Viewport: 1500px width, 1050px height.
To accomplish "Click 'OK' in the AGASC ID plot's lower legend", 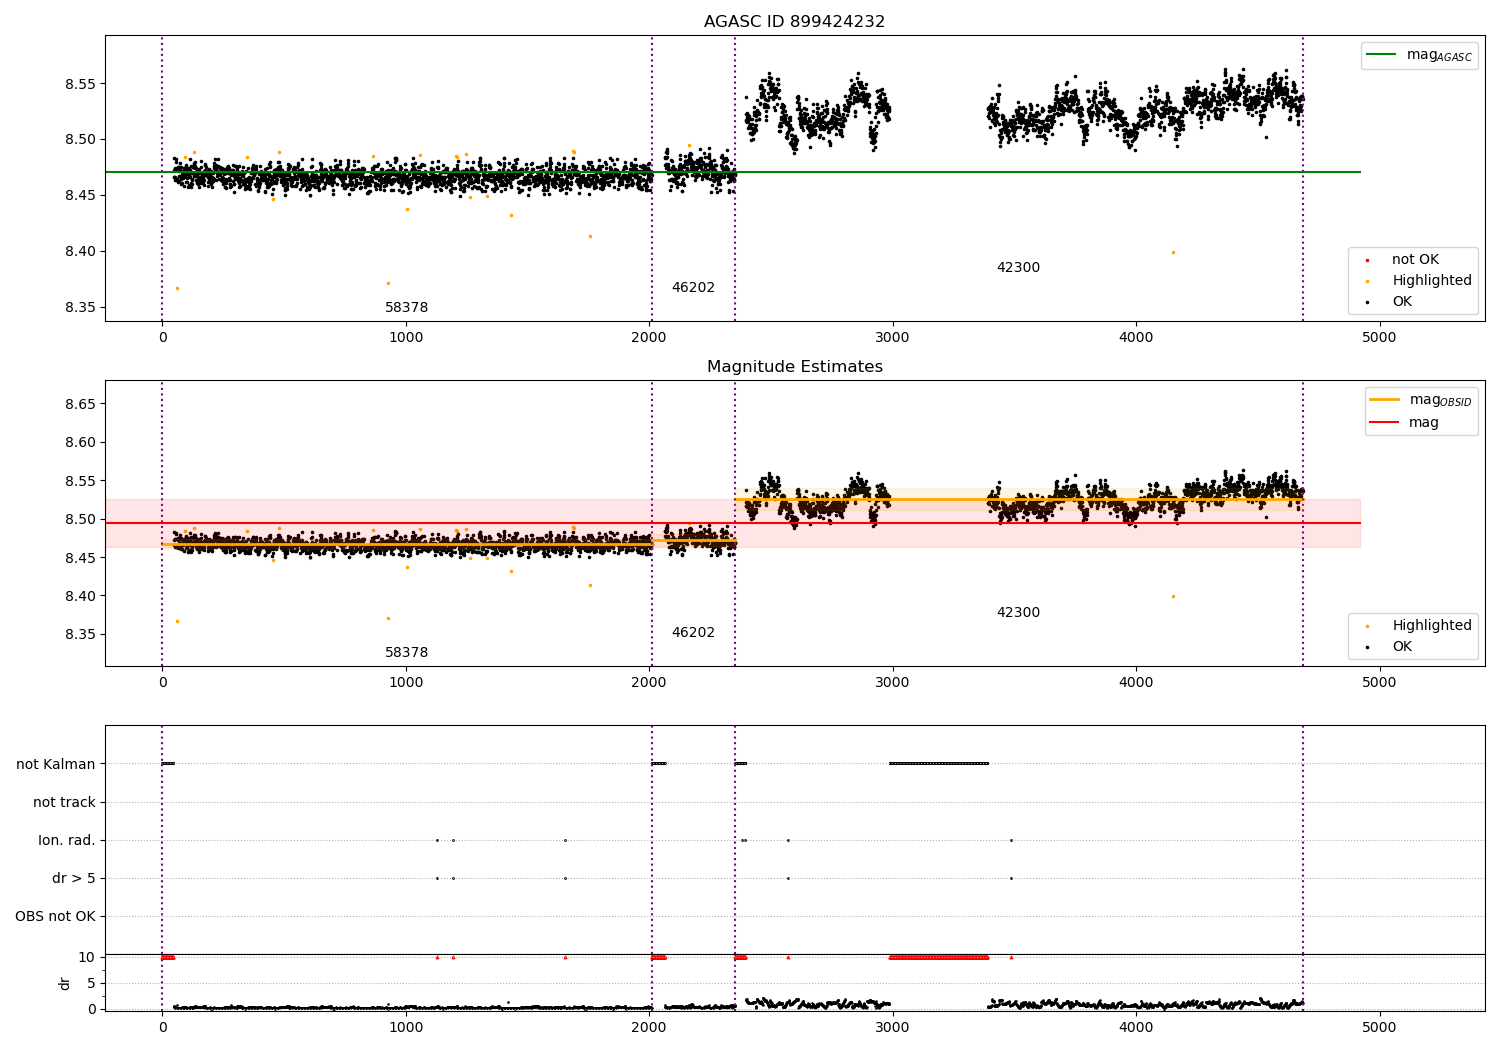I will [1389, 302].
